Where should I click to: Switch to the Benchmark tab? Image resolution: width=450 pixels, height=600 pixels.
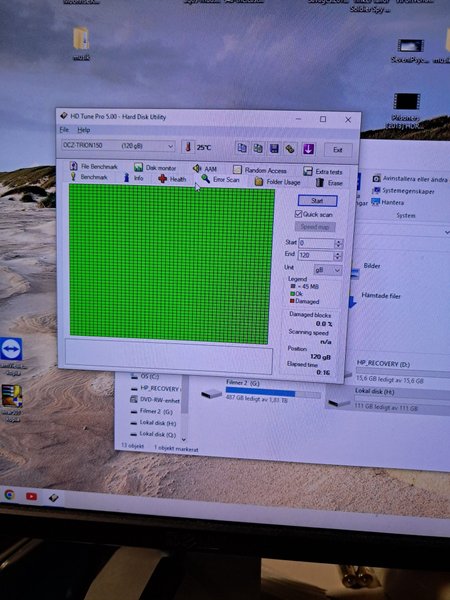pyautogui.click(x=89, y=177)
